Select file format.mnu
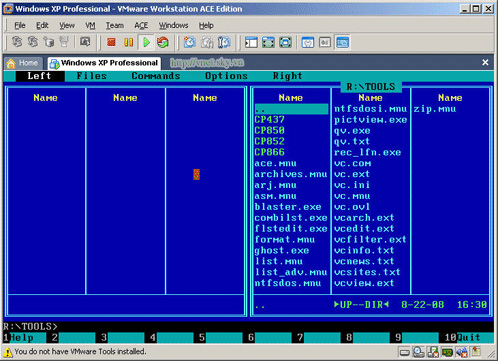Viewport: 498px width, 361px height. [x=285, y=240]
